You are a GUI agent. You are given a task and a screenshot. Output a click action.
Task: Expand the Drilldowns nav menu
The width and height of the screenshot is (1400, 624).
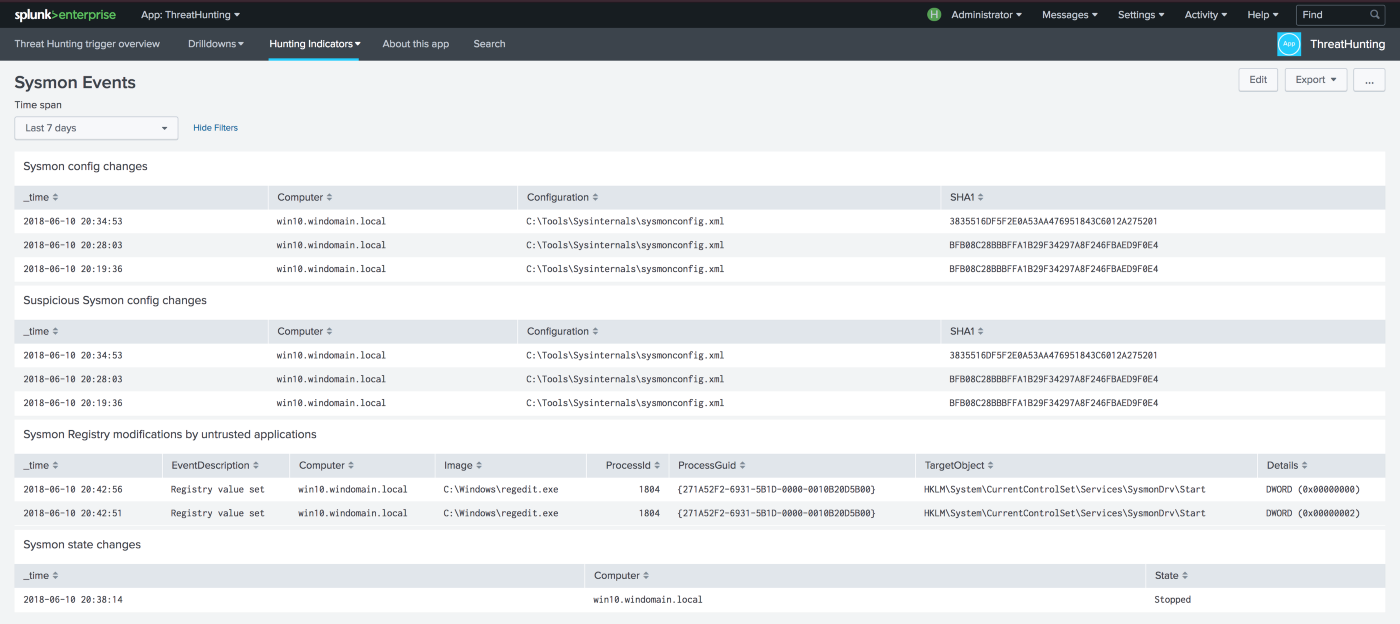pos(216,44)
